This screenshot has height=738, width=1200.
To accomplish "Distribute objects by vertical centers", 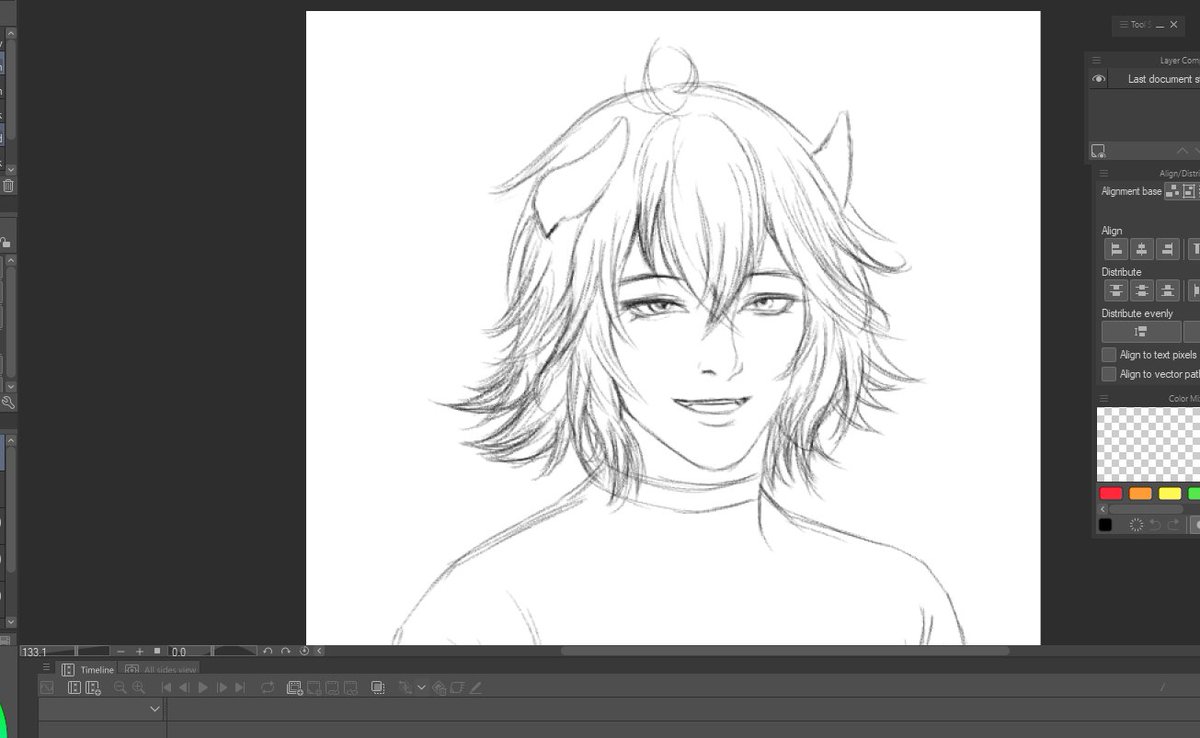I will 1142,291.
